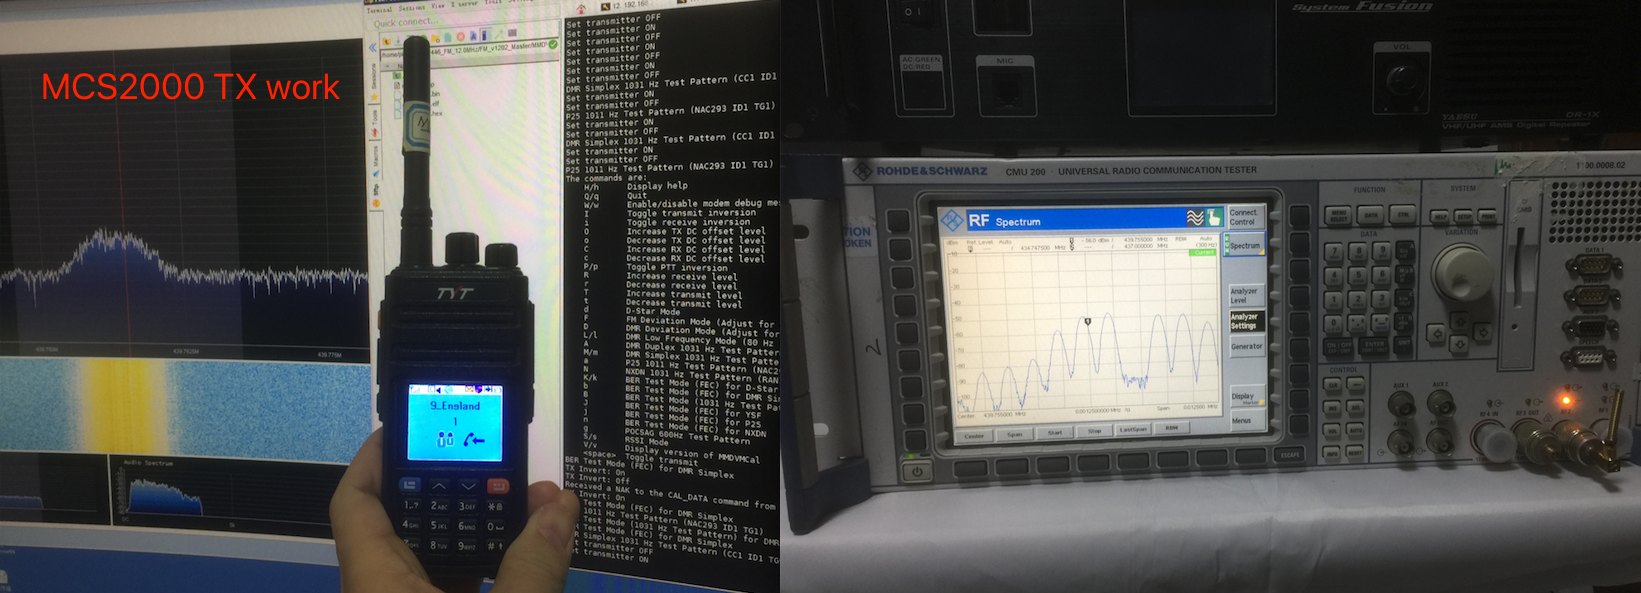Viewport: 1641px width, 593px height.
Task: Open the Tools sidebar tab
Action: (x=375, y=118)
